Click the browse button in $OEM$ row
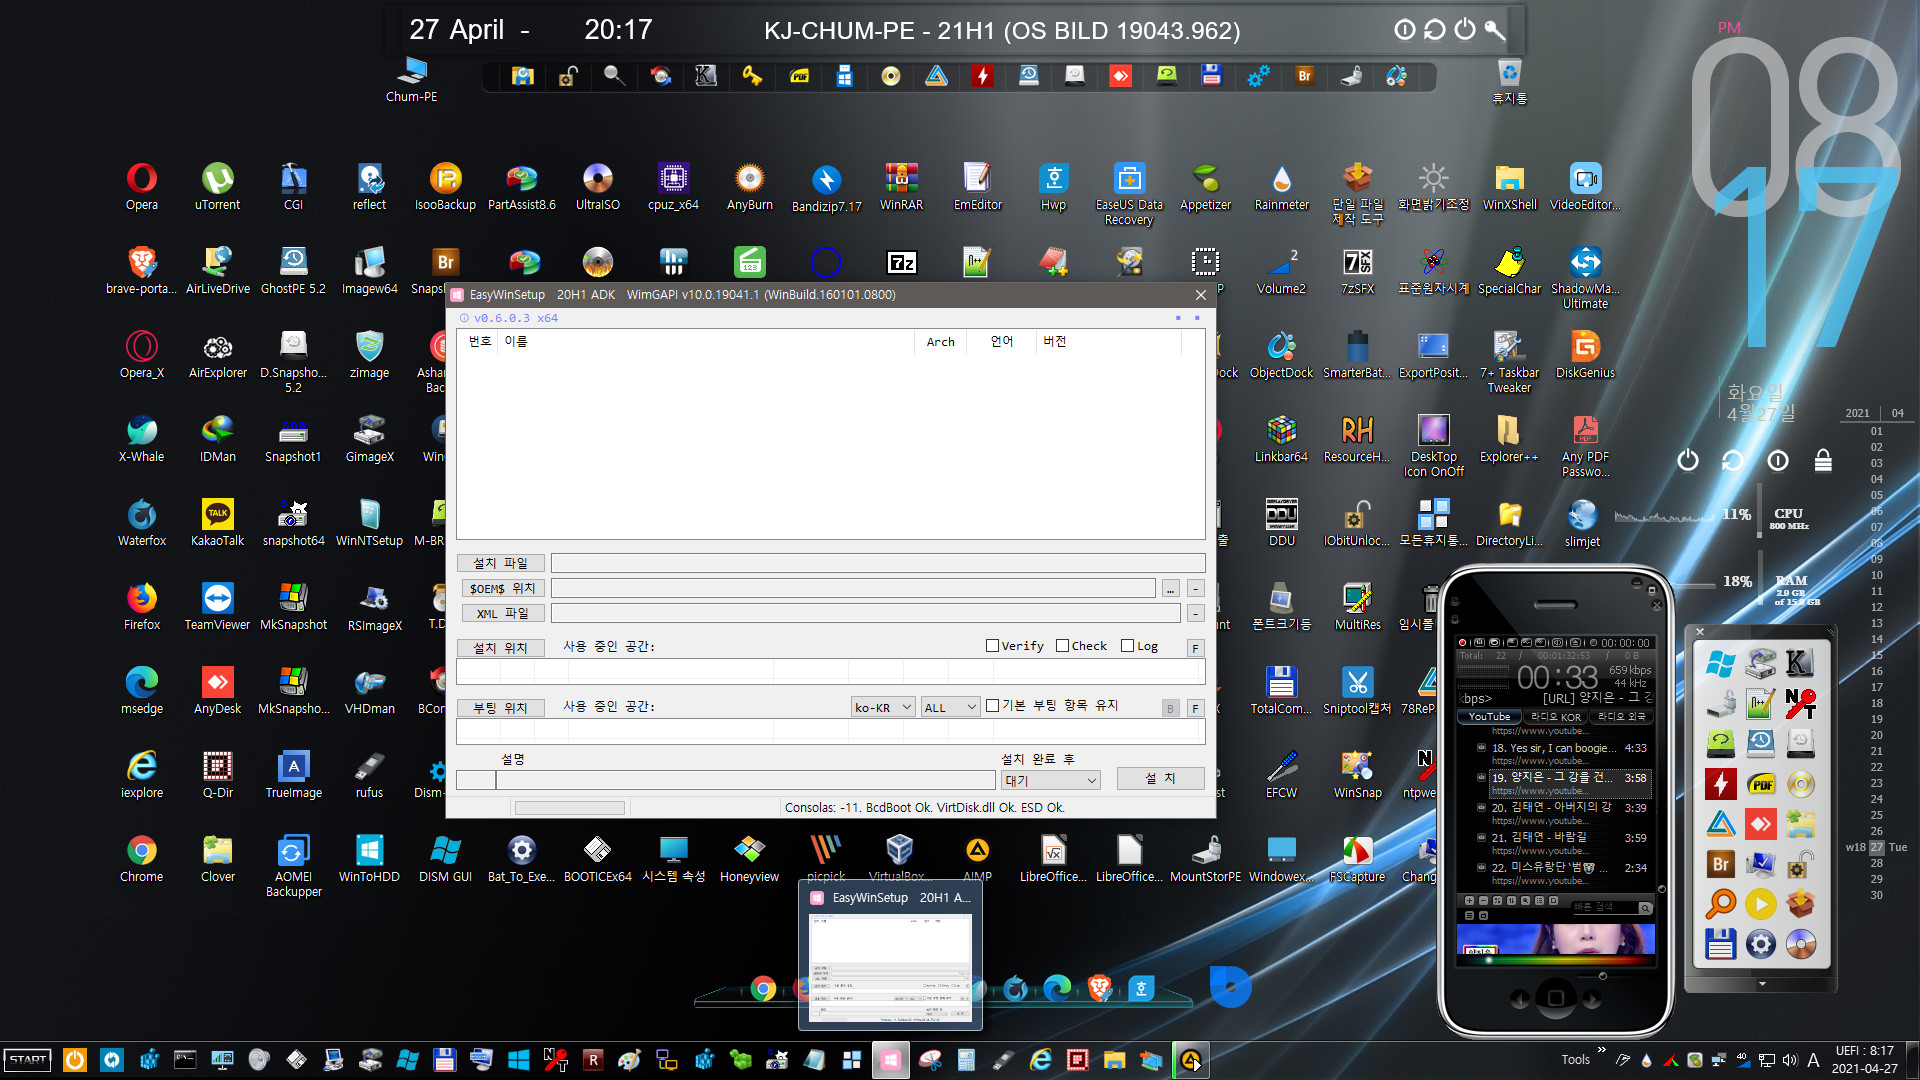Image resolution: width=1920 pixels, height=1080 pixels. coord(1170,588)
